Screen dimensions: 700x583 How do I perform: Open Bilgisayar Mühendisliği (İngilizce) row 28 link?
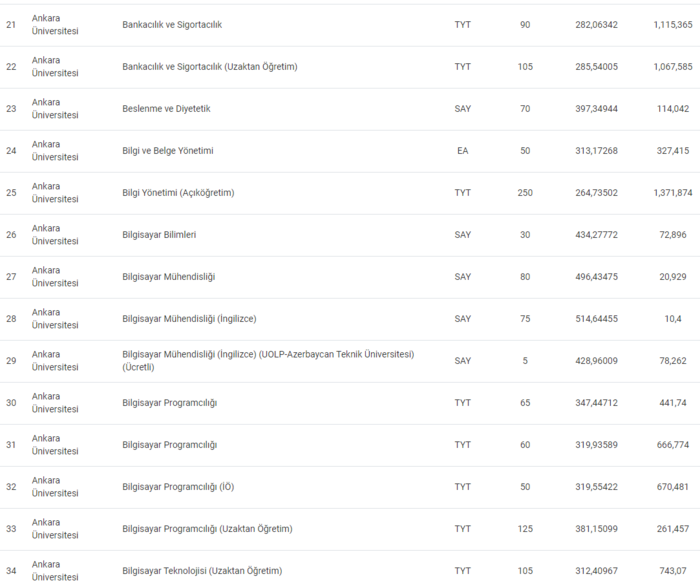(x=189, y=319)
